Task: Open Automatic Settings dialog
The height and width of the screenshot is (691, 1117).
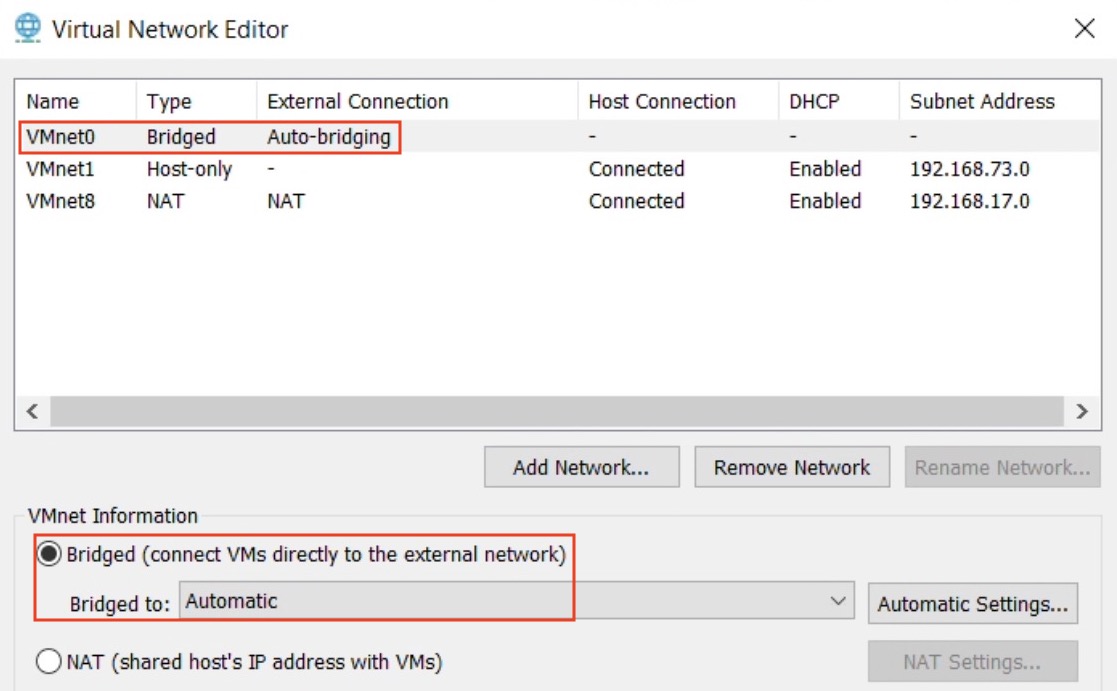Action: point(972,604)
